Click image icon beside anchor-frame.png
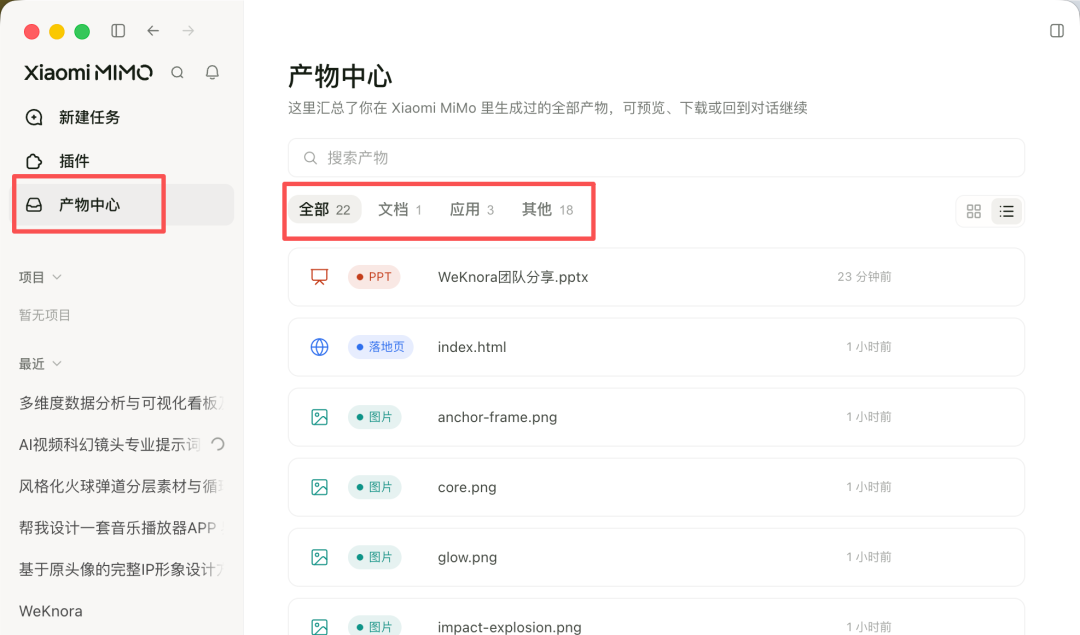The height and width of the screenshot is (635, 1080). (x=319, y=417)
